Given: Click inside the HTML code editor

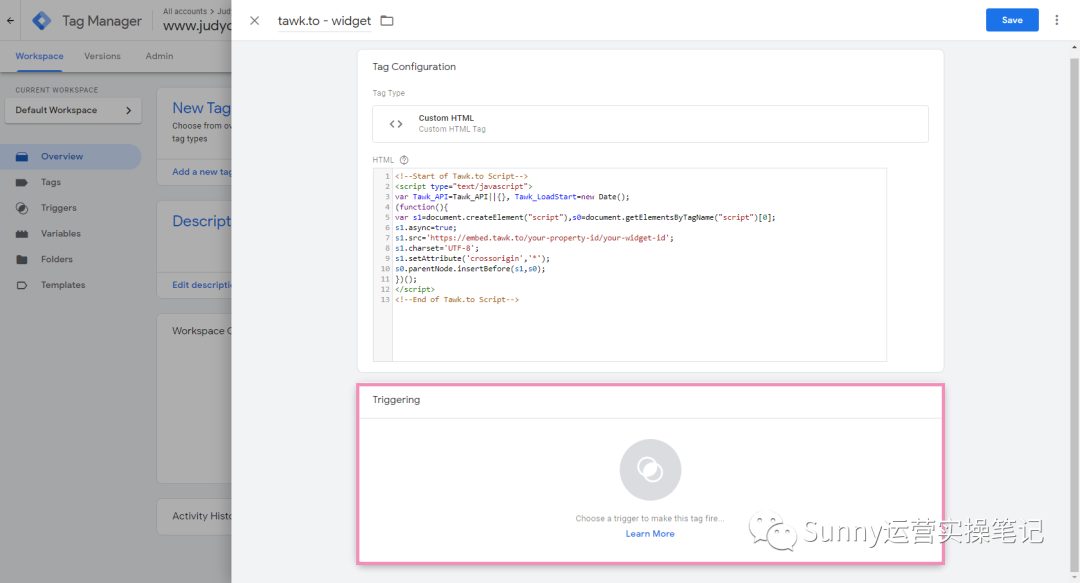Looking at the screenshot, I should pyautogui.click(x=638, y=320).
